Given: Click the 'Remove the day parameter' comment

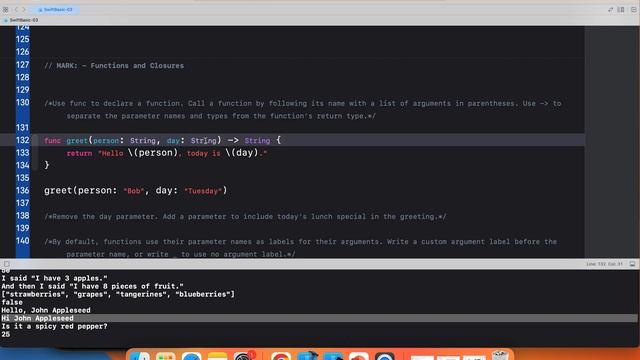Looking at the screenshot, I should pos(245,216).
